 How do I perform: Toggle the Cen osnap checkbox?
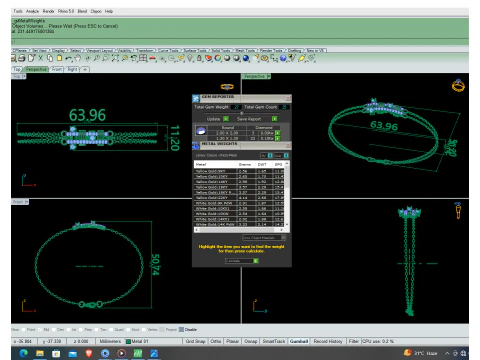[x=53, y=330]
